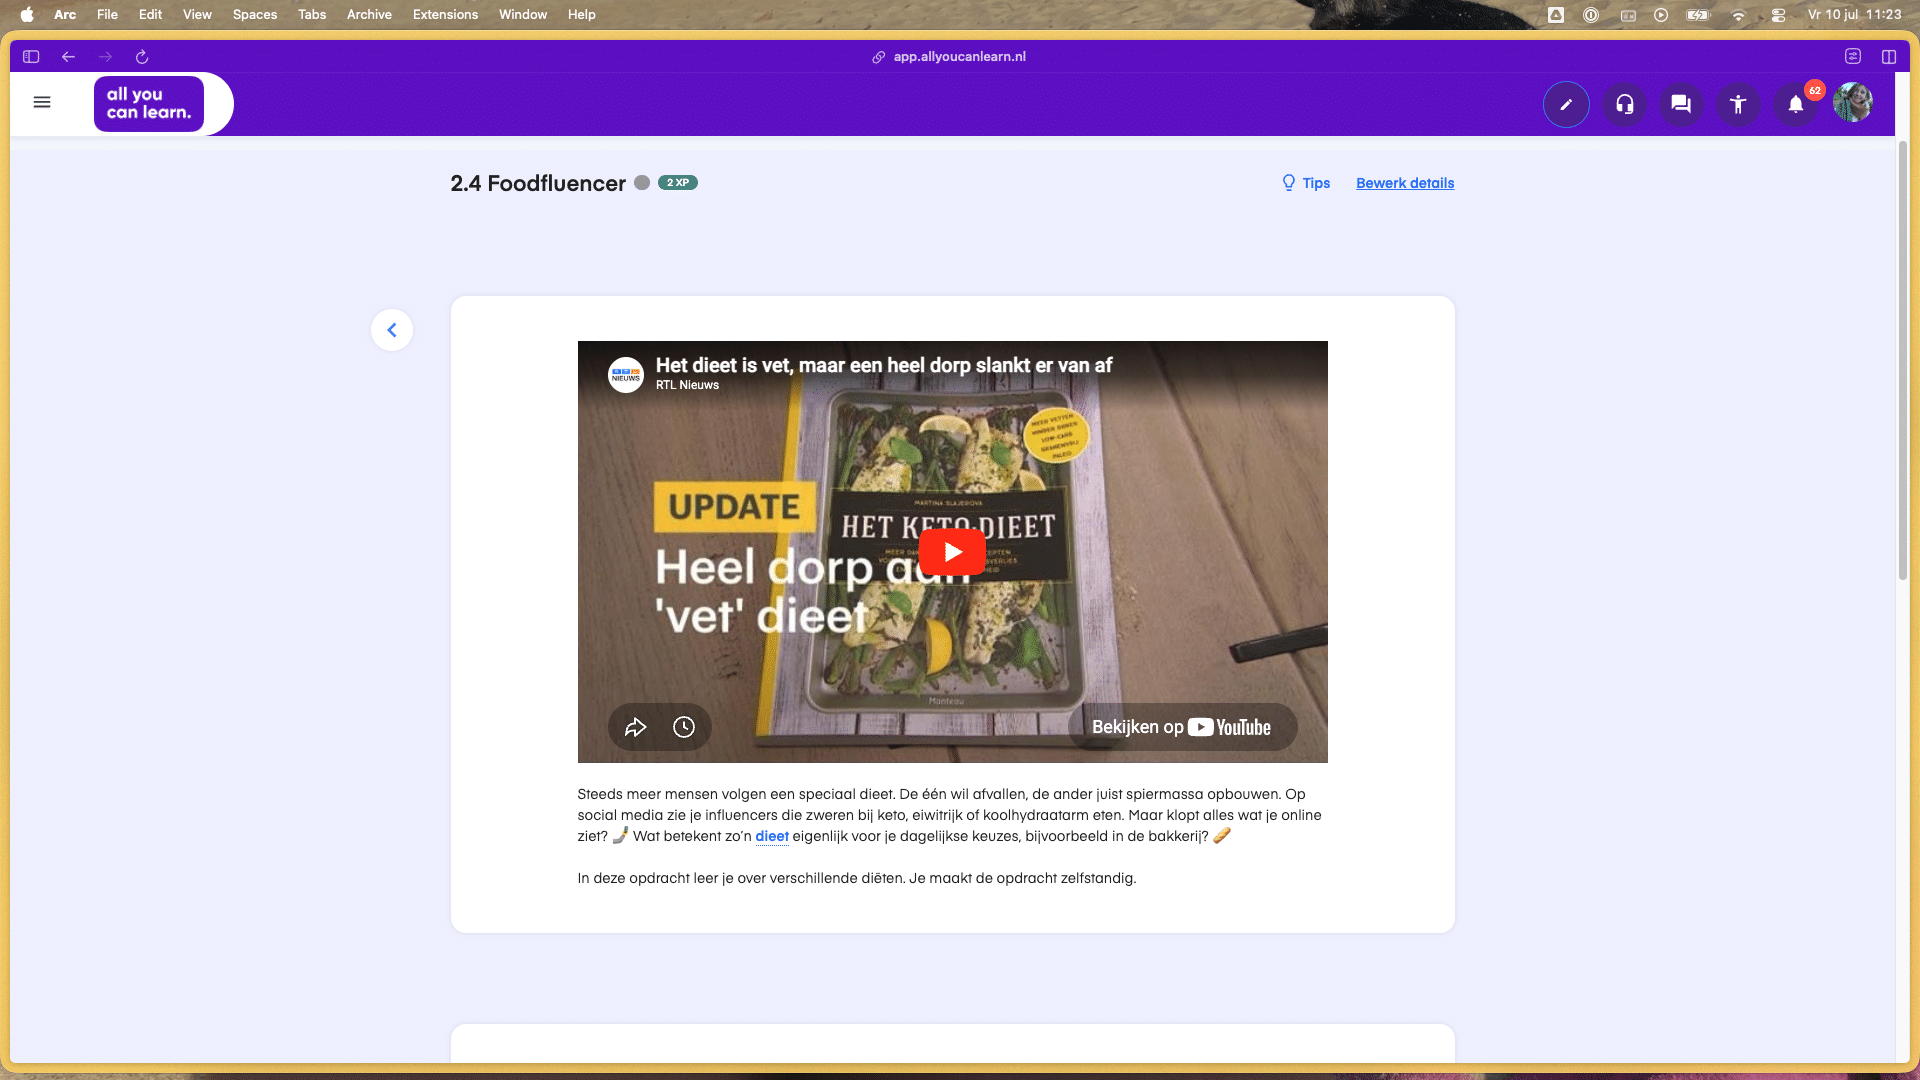The width and height of the screenshot is (1920, 1080).
Task: Open the user profile avatar
Action: (x=1853, y=103)
